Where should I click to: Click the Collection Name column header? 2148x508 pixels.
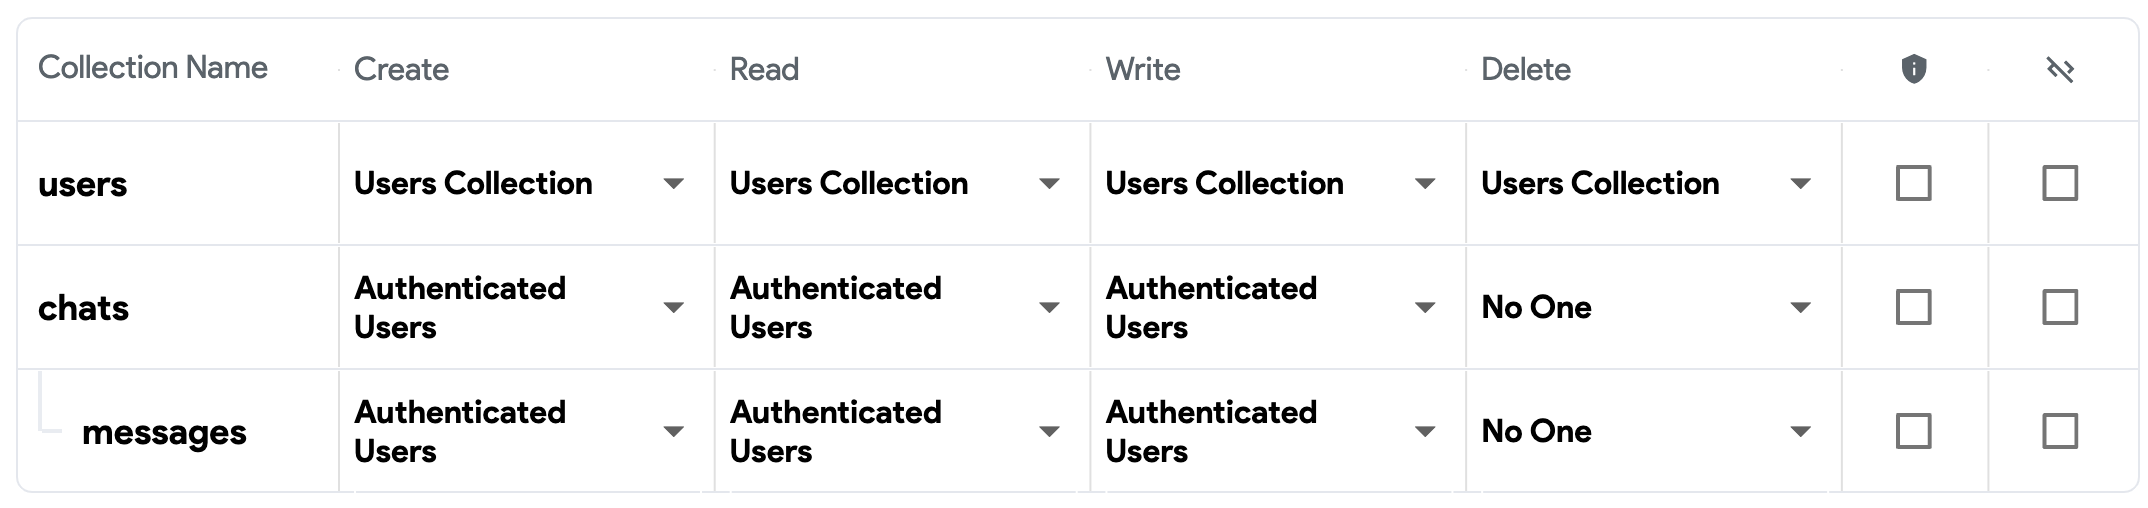(153, 68)
